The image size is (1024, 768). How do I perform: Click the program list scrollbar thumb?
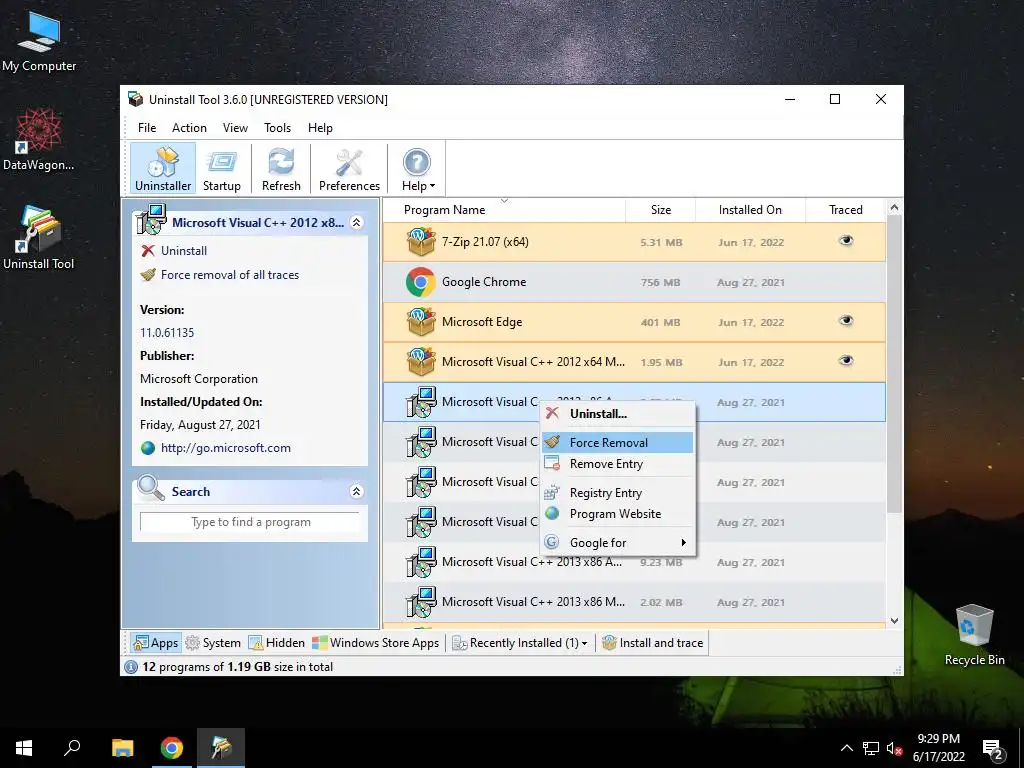(x=894, y=364)
